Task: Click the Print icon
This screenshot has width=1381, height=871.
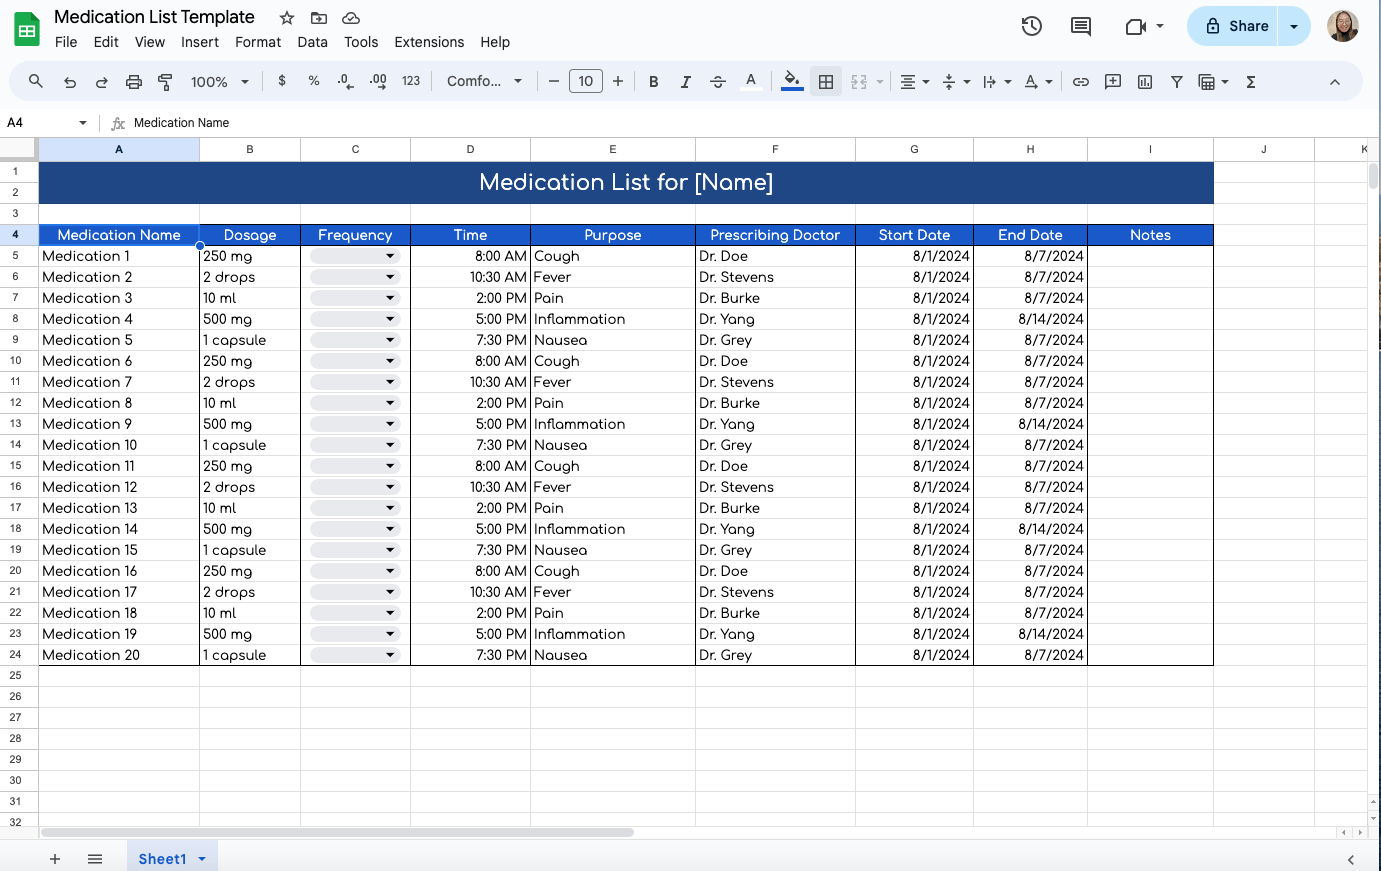Action: pyautogui.click(x=133, y=81)
